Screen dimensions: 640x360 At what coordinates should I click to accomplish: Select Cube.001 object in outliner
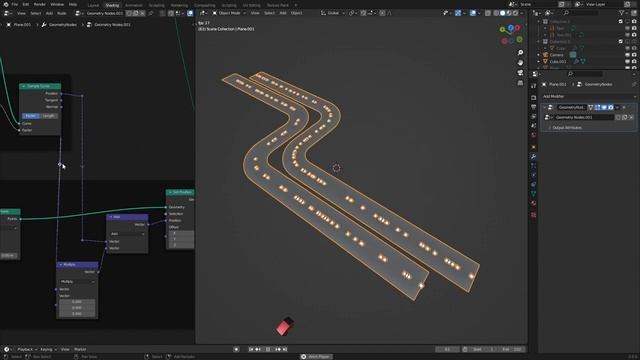[558, 62]
